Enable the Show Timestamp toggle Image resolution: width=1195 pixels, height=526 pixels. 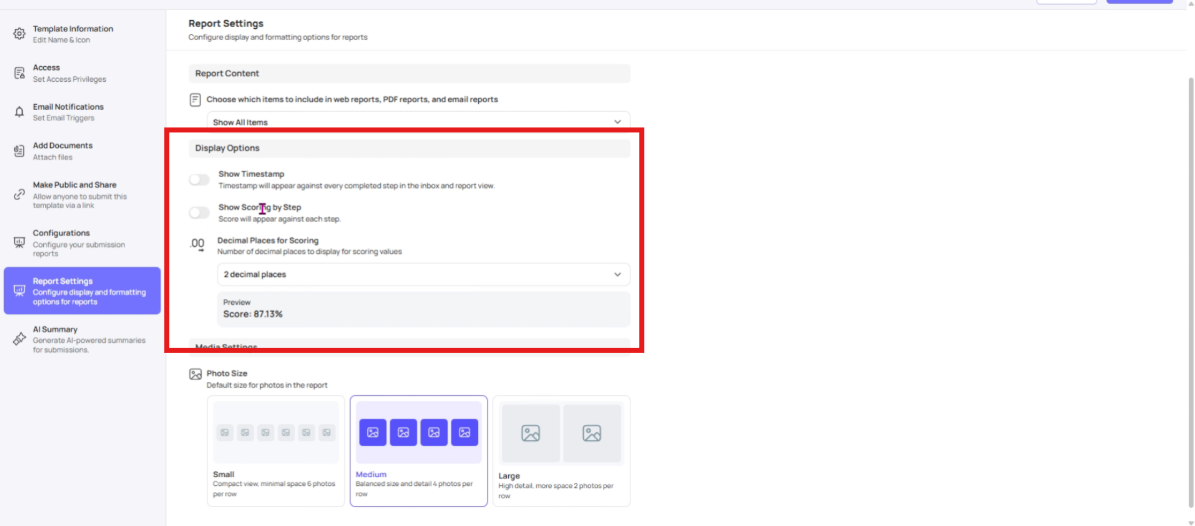tap(200, 180)
